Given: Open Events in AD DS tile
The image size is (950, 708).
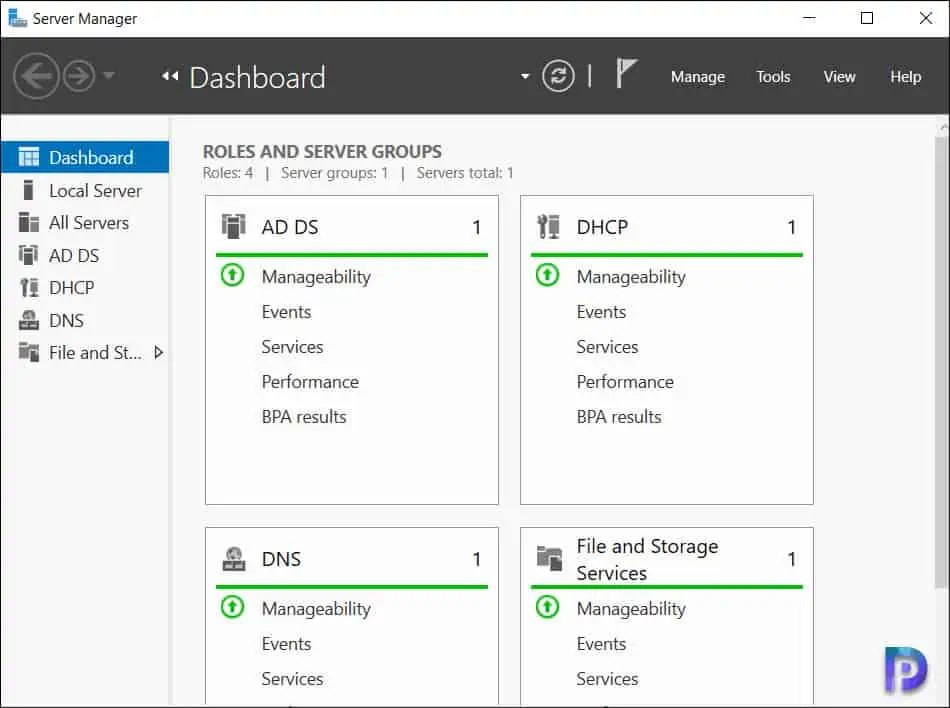Looking at the screenshot, I should pyautogui.click(x=286, y=312).
